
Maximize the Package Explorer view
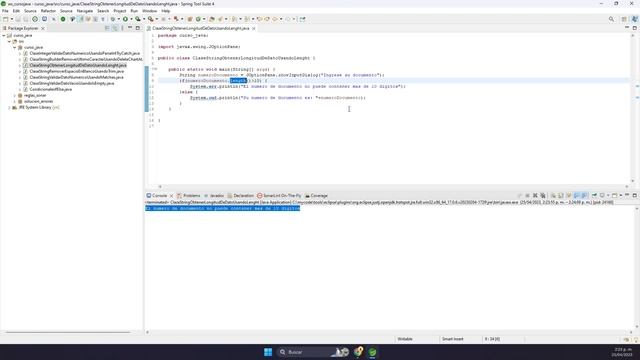(138, 28)
